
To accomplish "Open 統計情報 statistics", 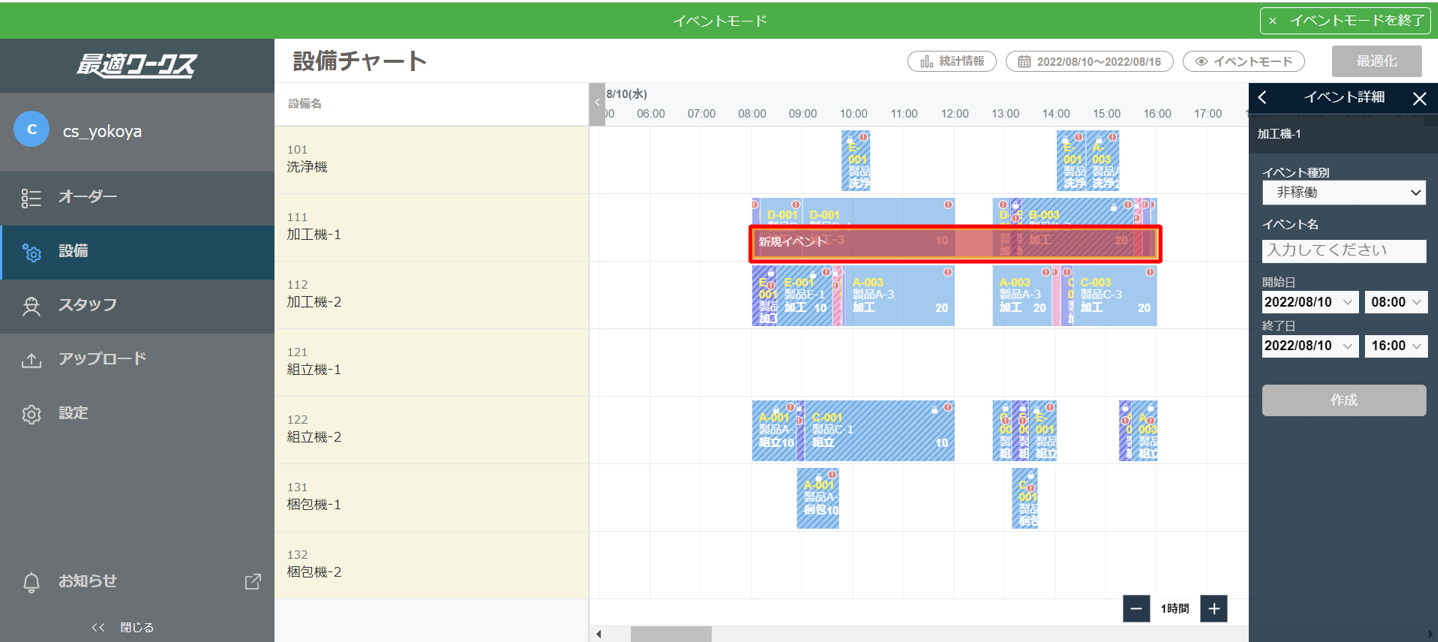I will click(952, 61).
